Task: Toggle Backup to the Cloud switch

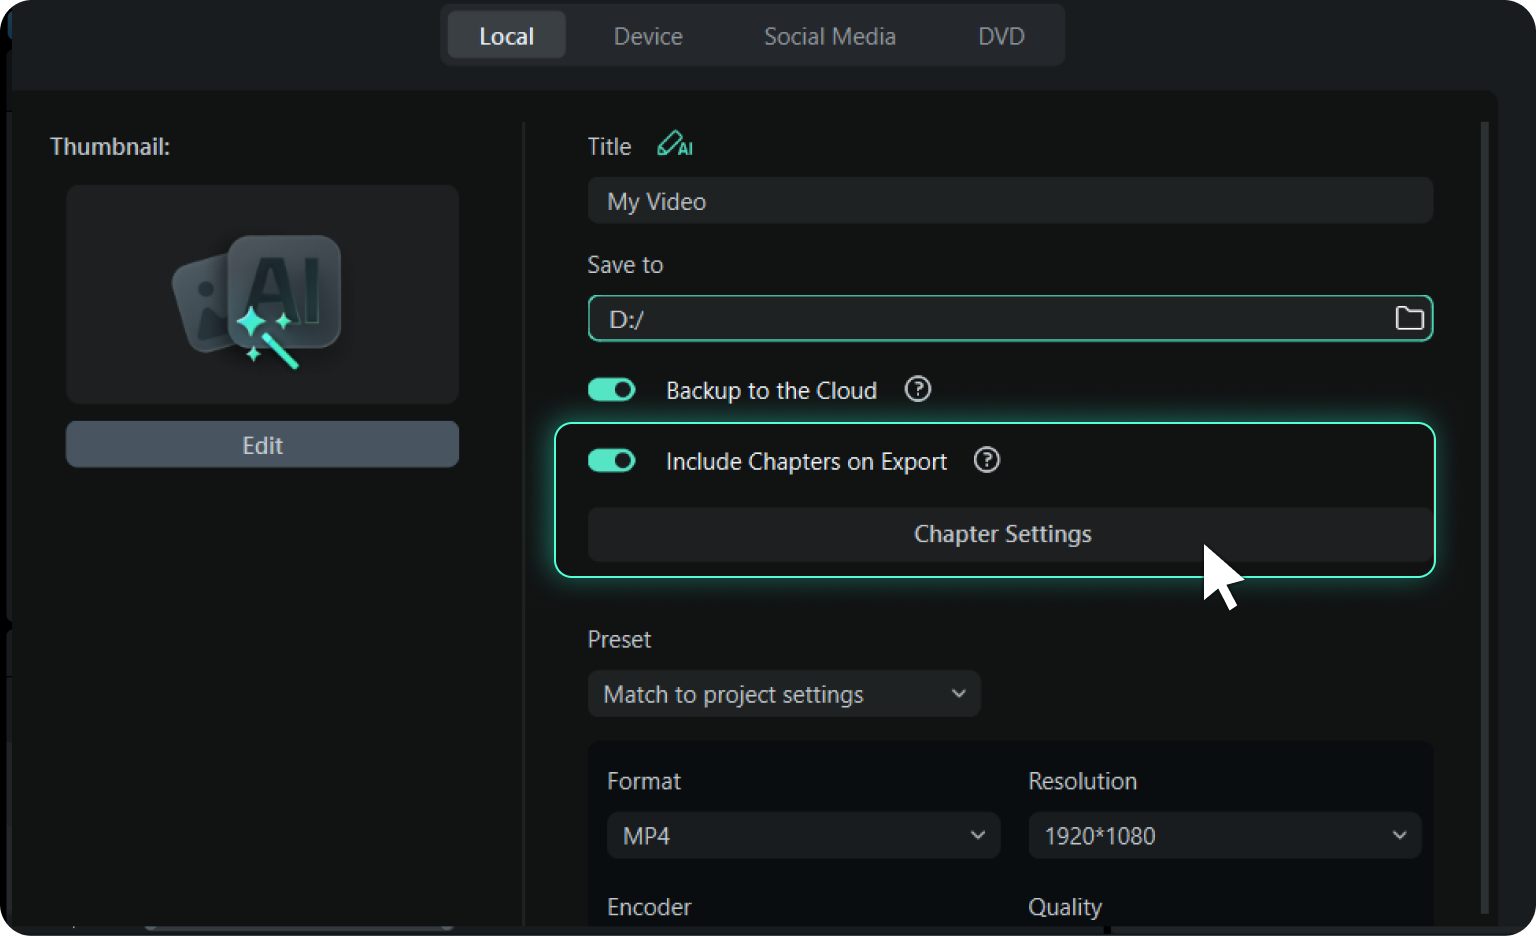Action: coord(611,390)
